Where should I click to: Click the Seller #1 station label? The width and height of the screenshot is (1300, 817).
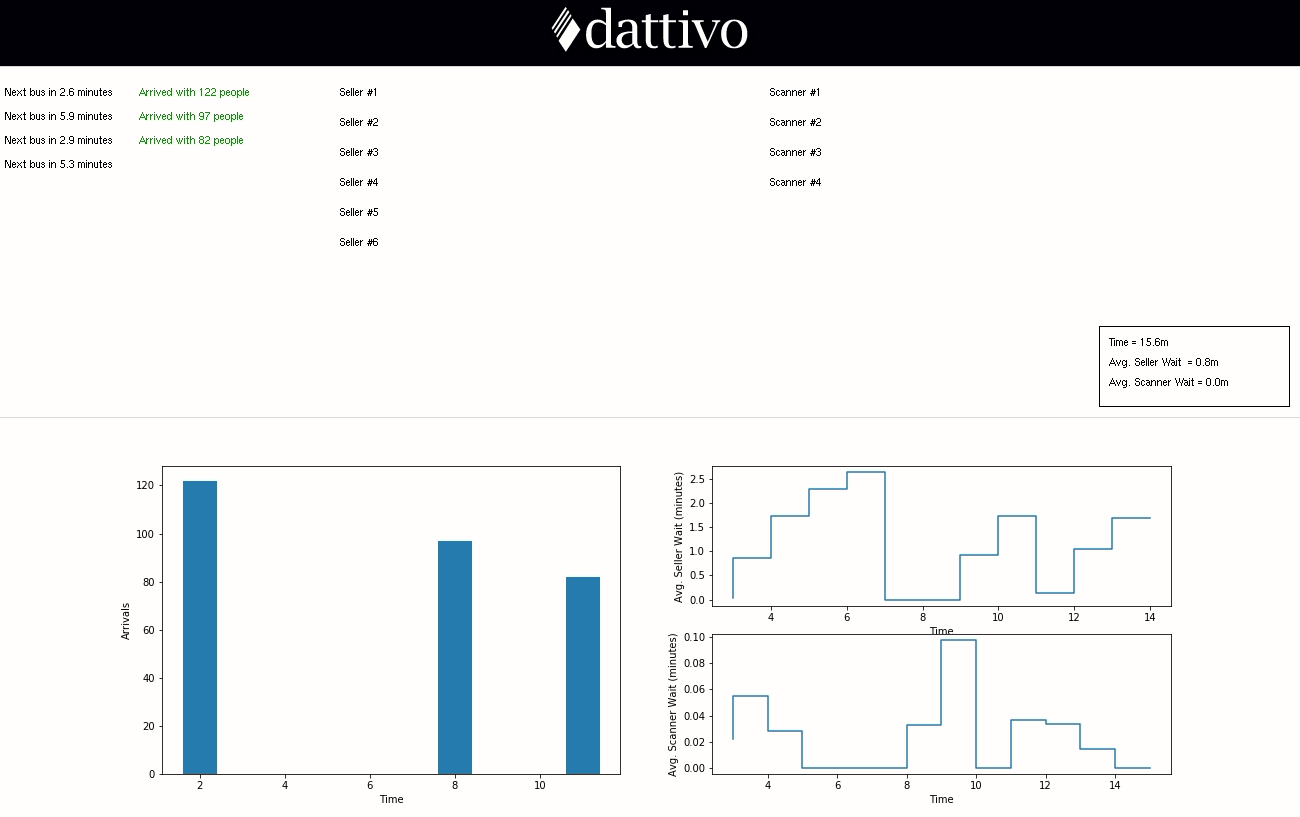tap(358, 92)
